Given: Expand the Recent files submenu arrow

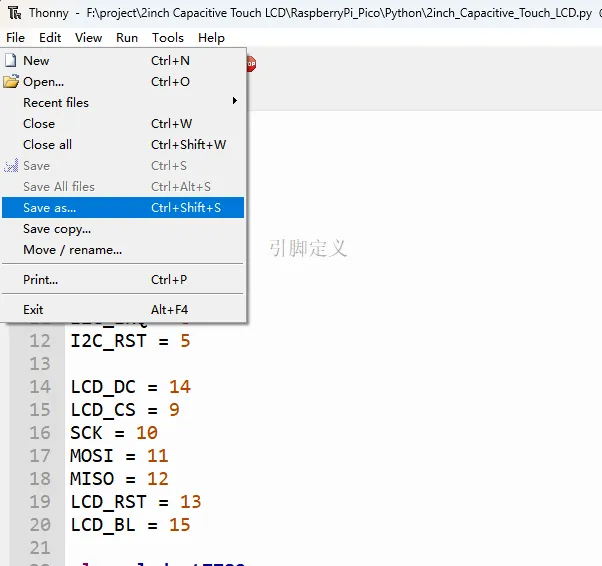Looking at the screenshot, I should pos(235,101).
